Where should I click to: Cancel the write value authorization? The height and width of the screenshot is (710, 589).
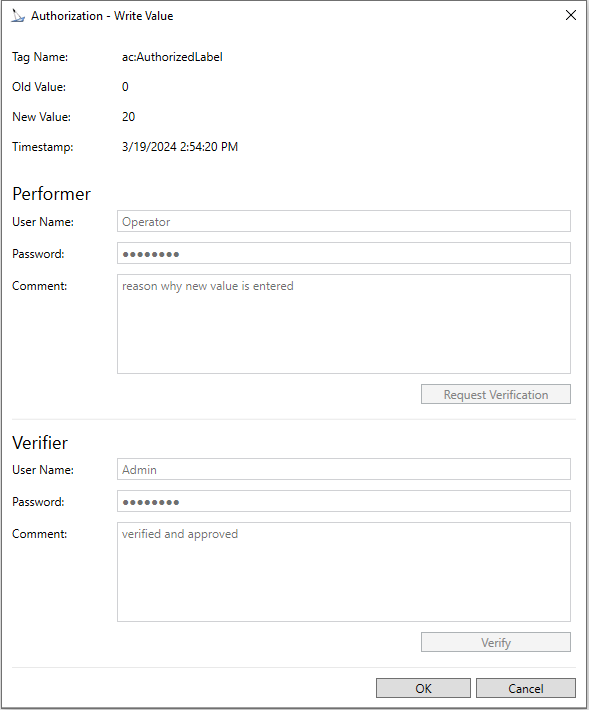tap(526, 688)
